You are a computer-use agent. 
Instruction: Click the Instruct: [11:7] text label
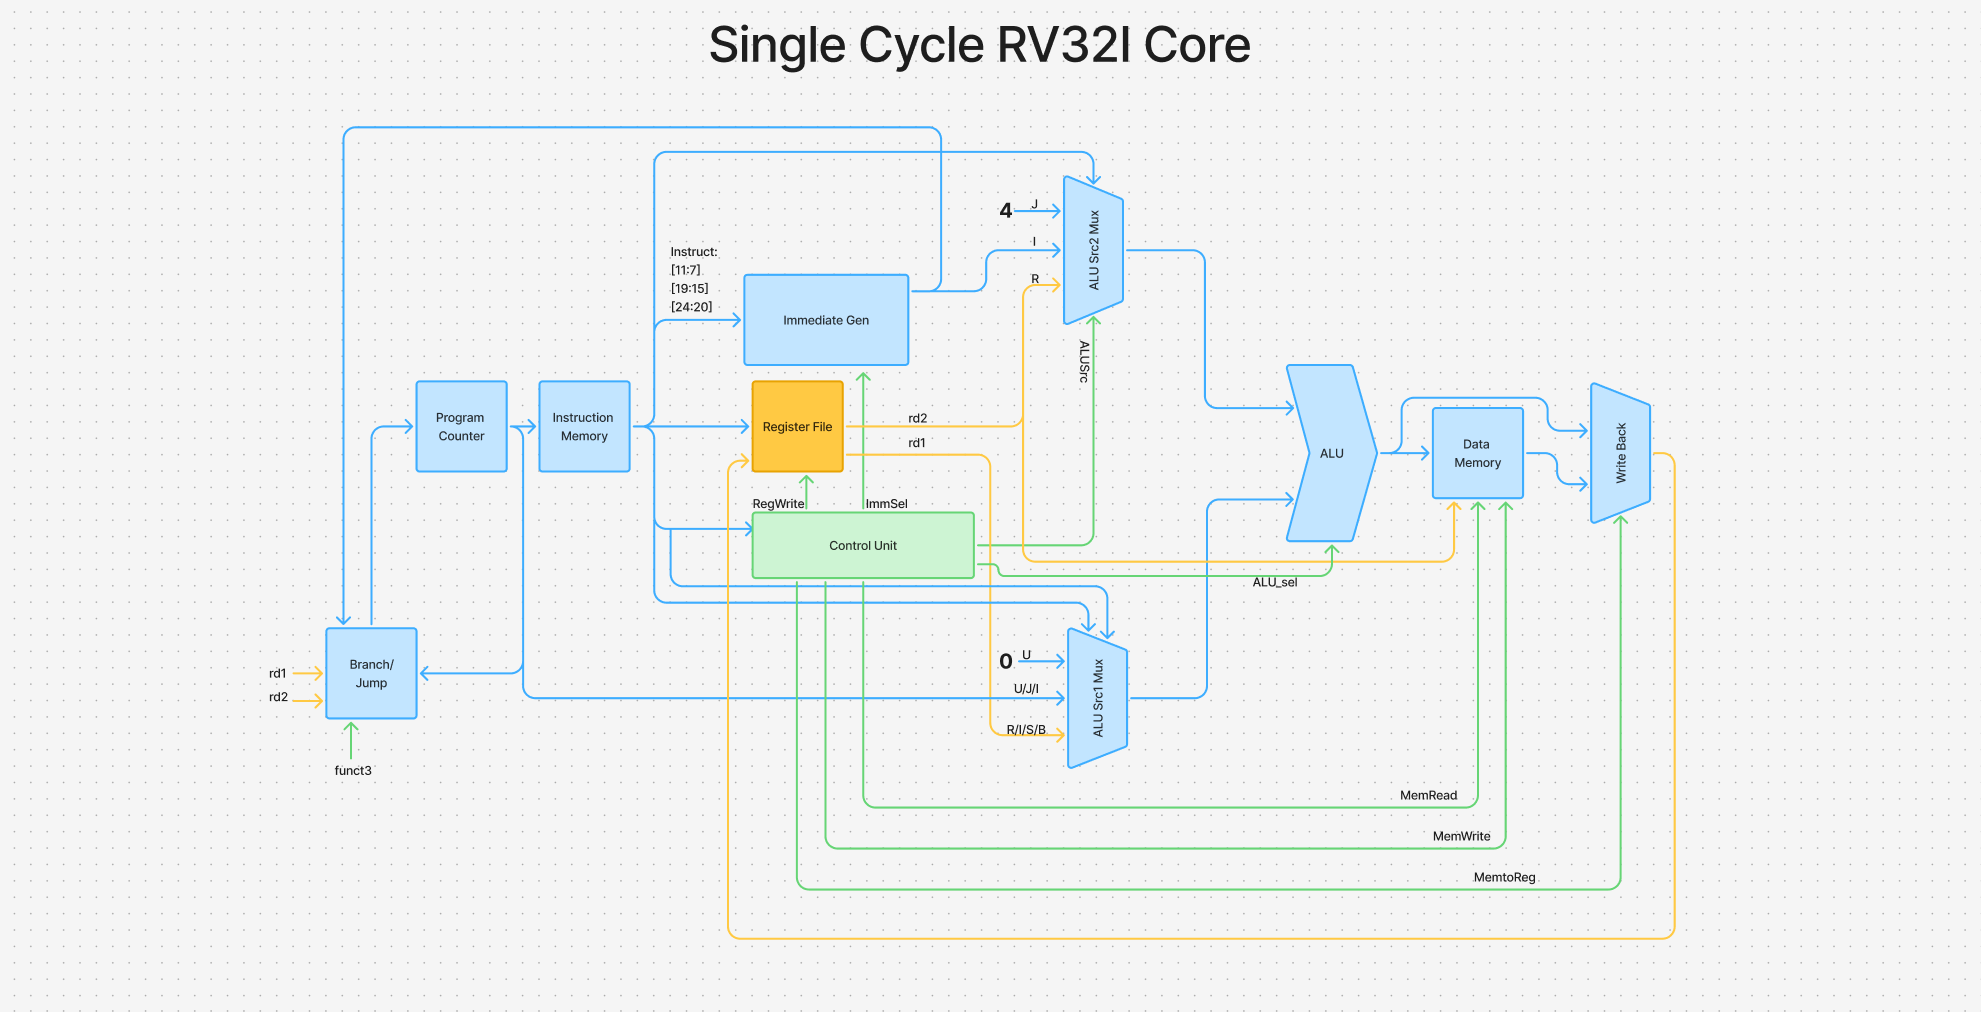click(x=694, y=279)
